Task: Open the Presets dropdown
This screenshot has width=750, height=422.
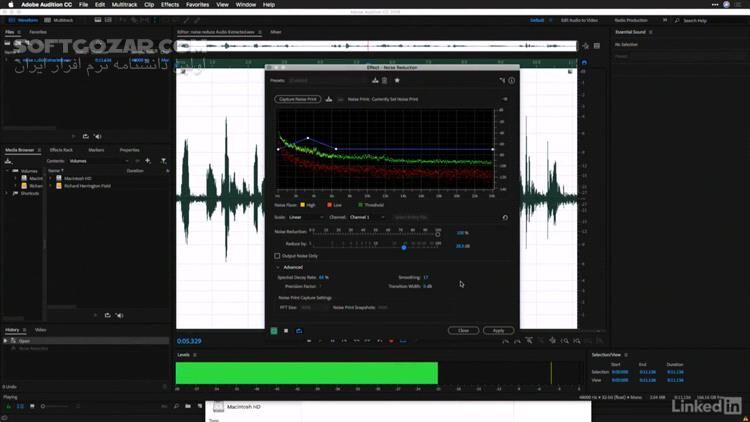Action: coord(328,80)
